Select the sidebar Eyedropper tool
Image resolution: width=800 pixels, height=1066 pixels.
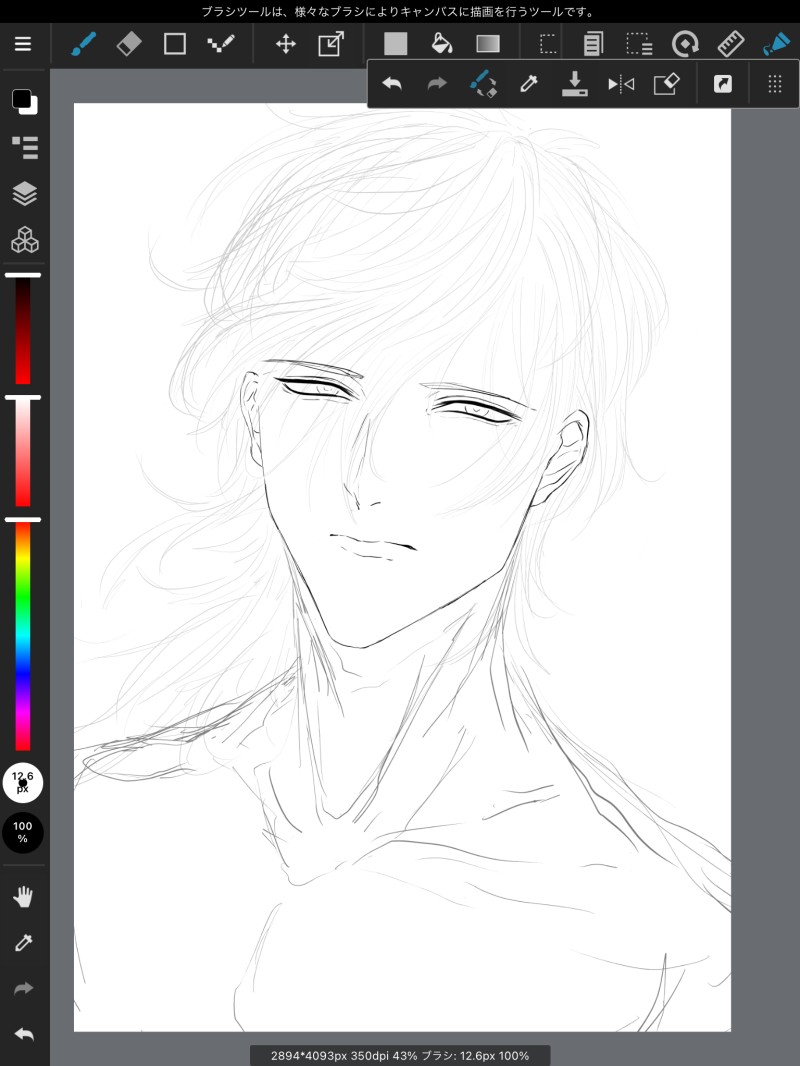[23, 942]
